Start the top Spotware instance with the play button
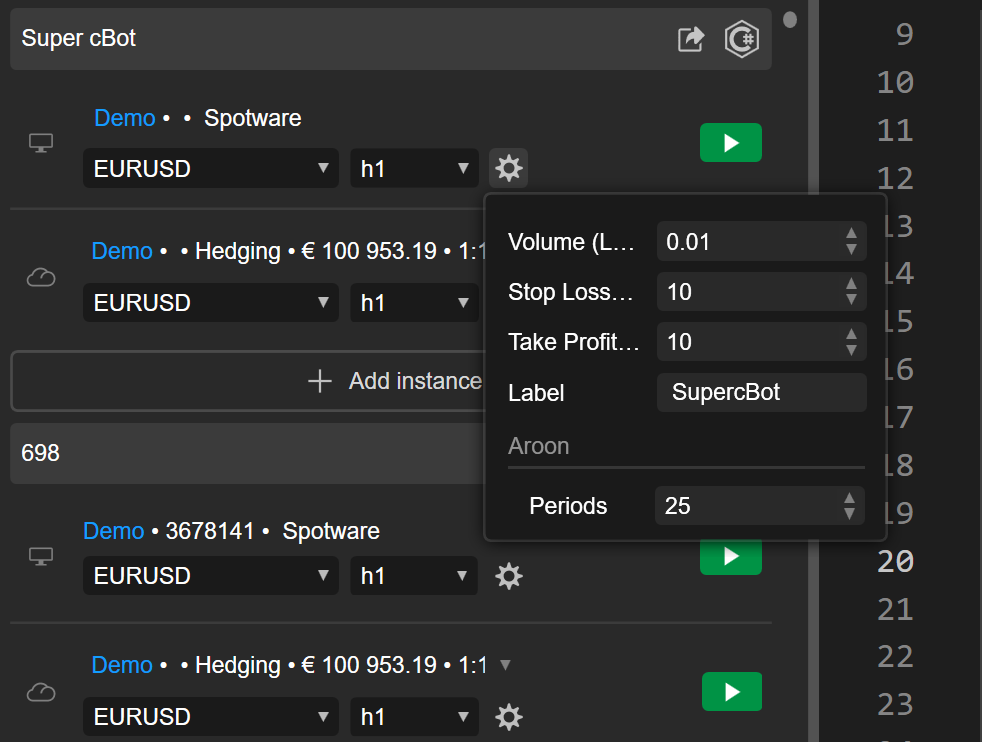The image size is (982, 742). (730, 143)
